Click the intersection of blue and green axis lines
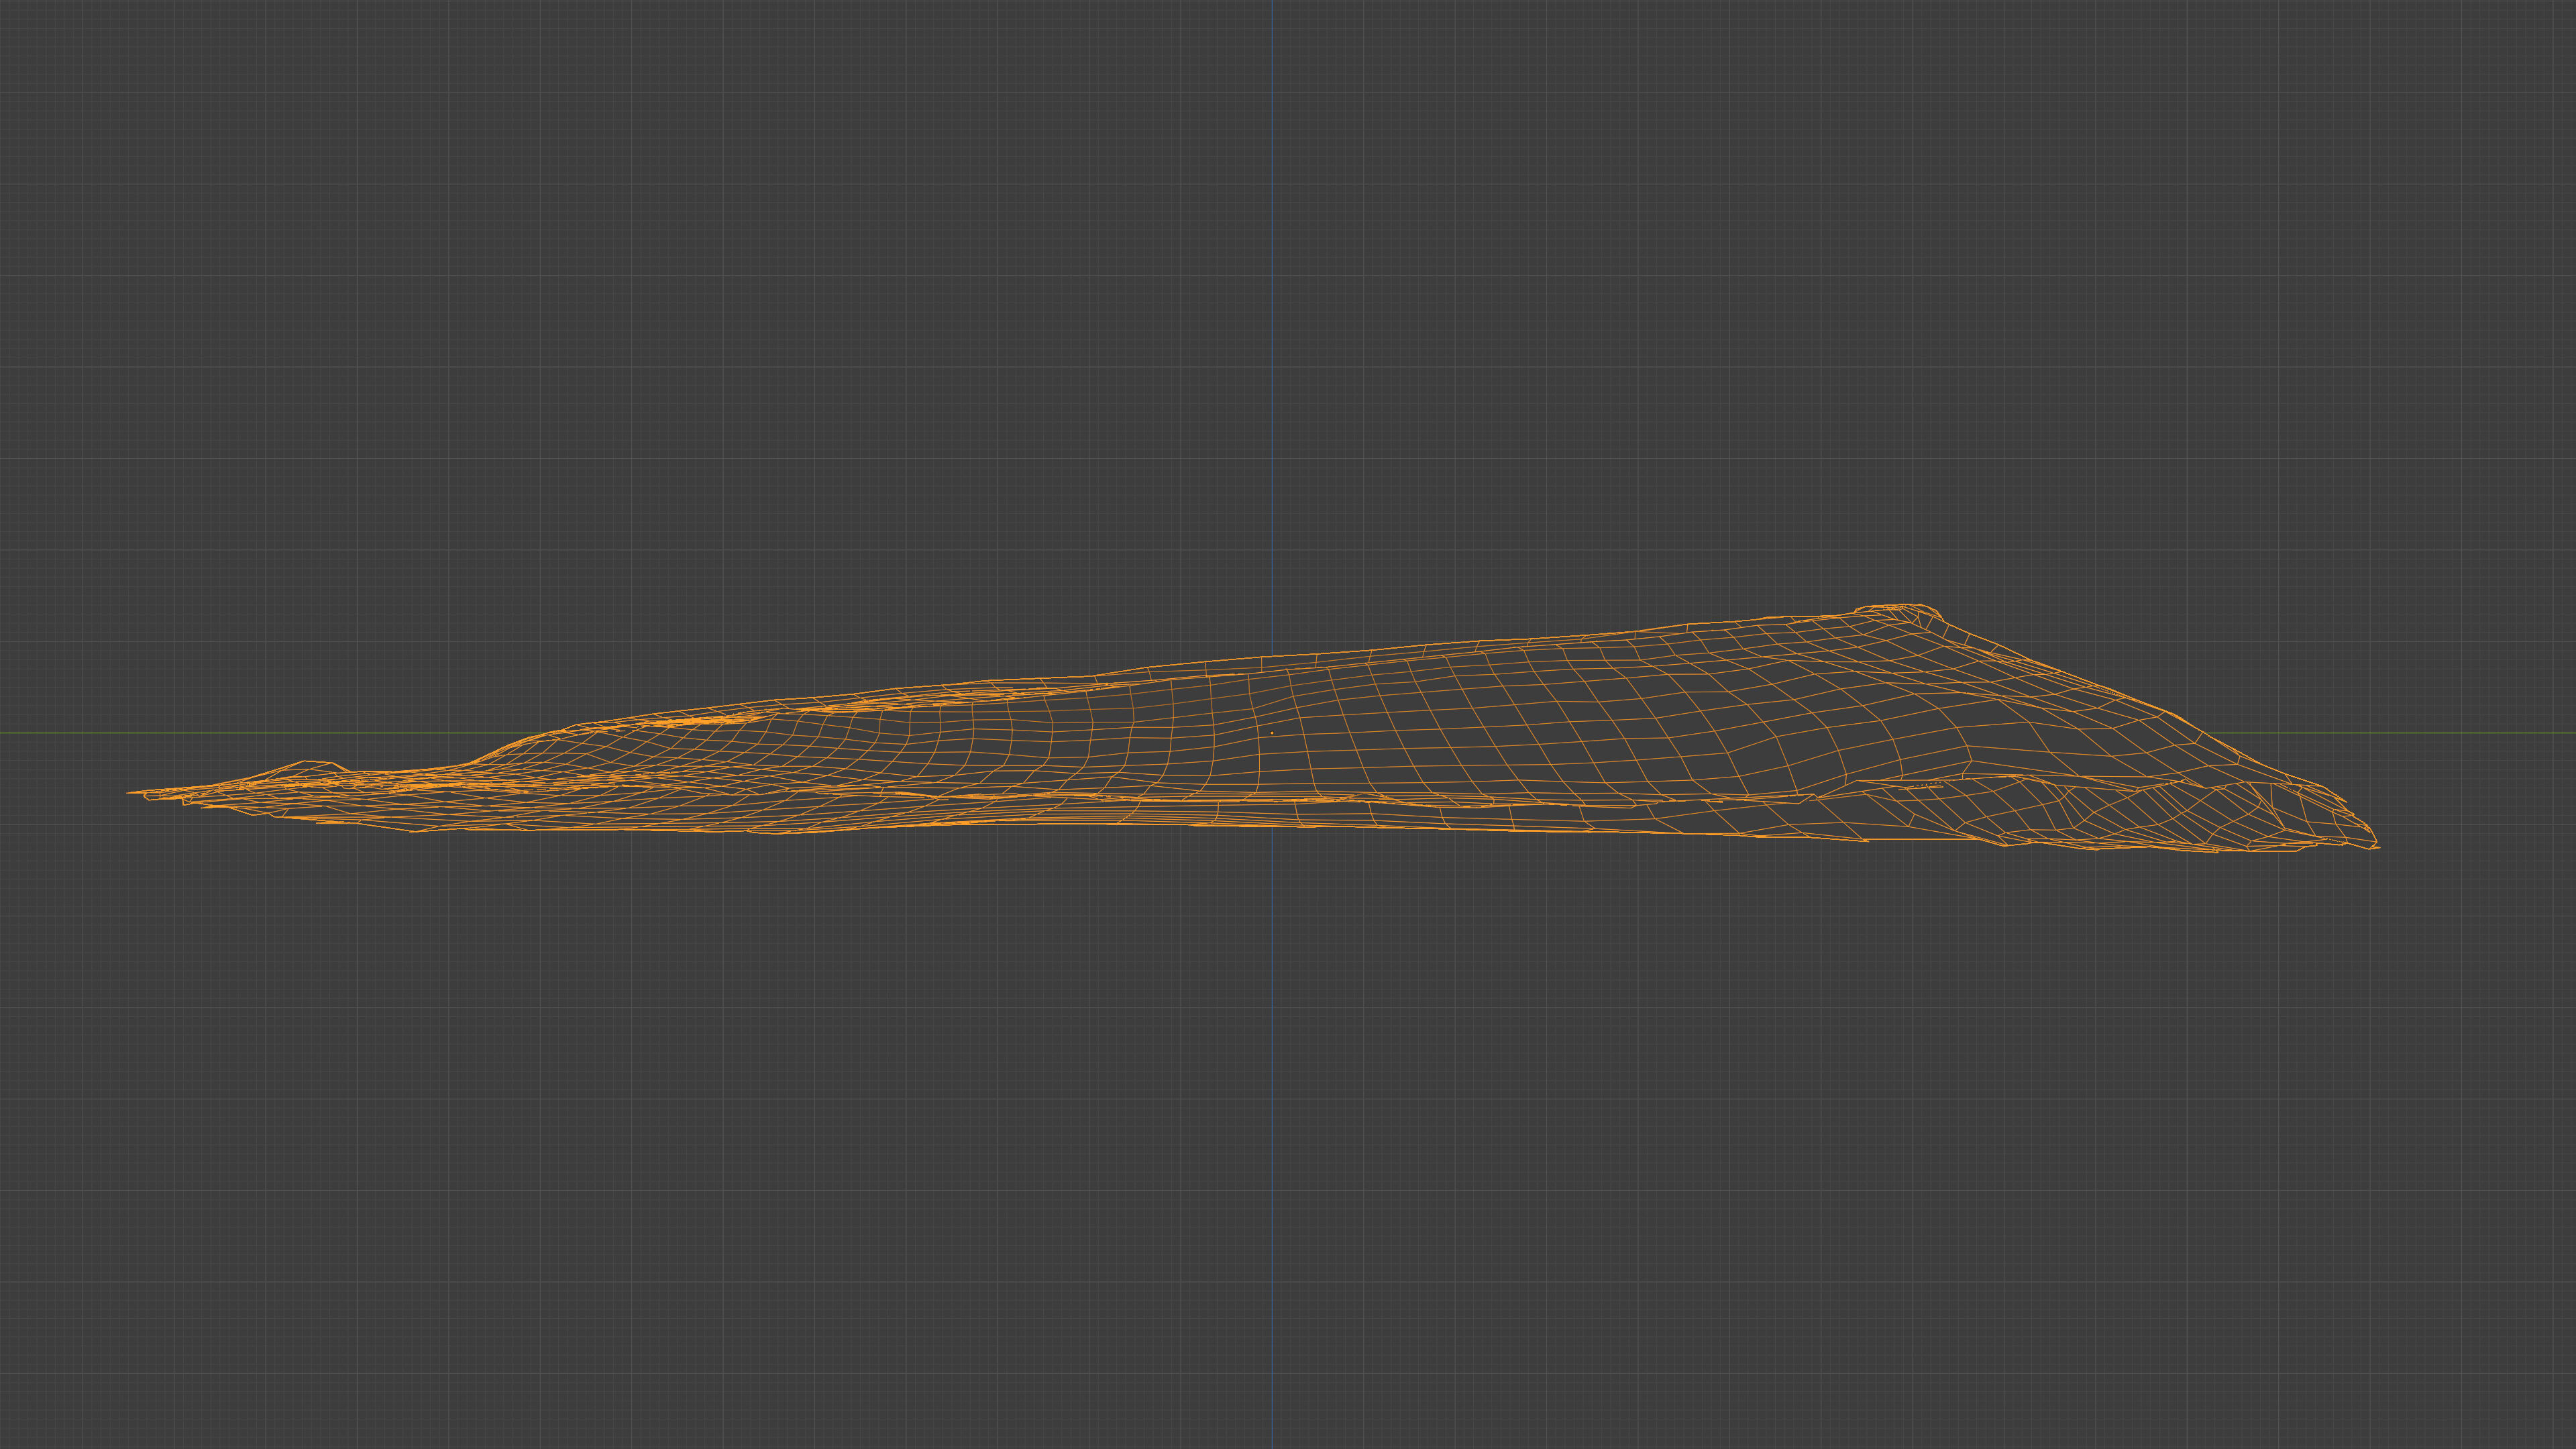 [x=1272, y=733]
